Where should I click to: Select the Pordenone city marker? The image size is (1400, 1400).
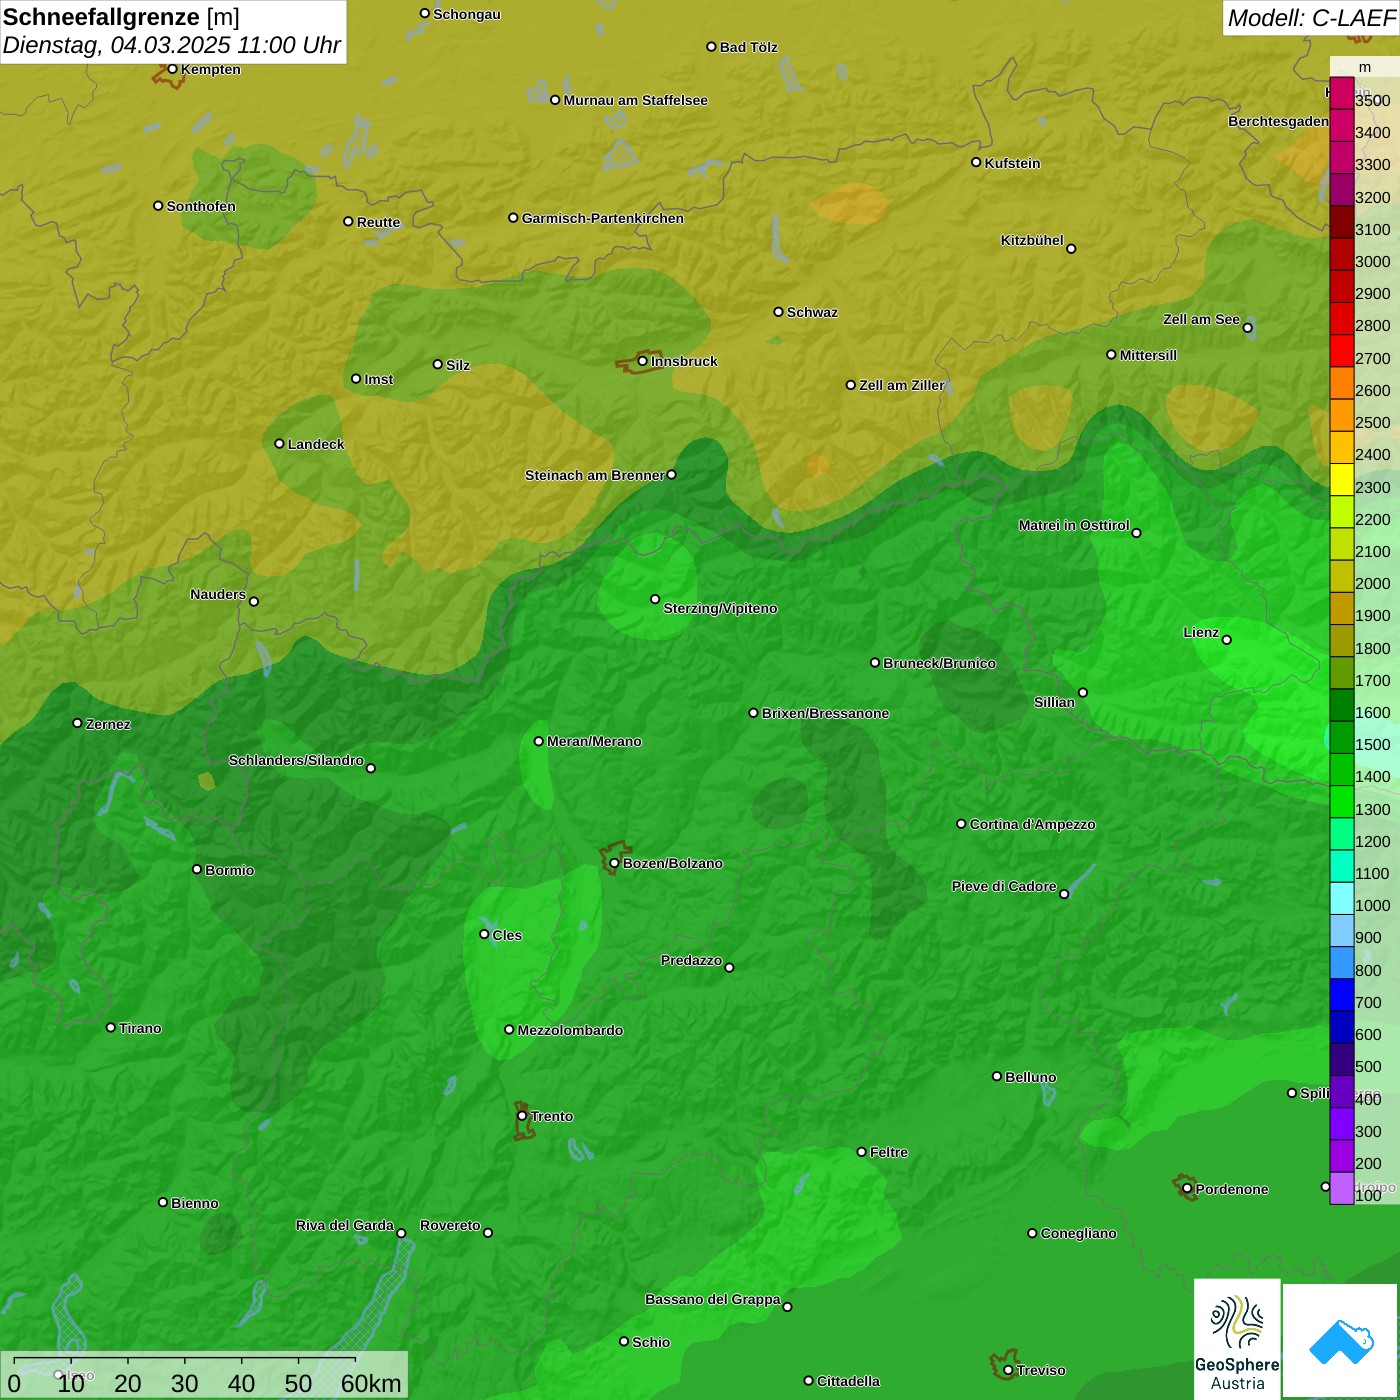[1187, 1189]
